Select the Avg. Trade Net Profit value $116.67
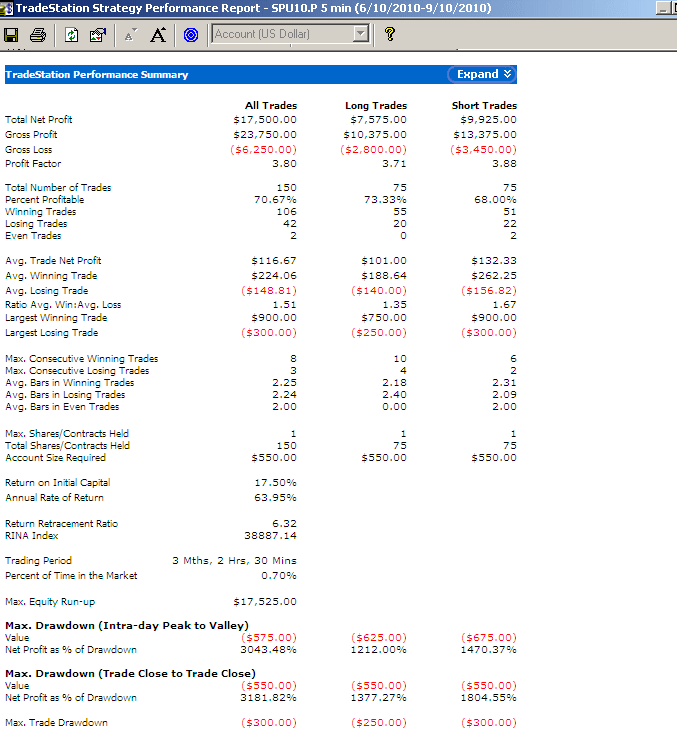 pyautogui.click(x=274, y=260)
